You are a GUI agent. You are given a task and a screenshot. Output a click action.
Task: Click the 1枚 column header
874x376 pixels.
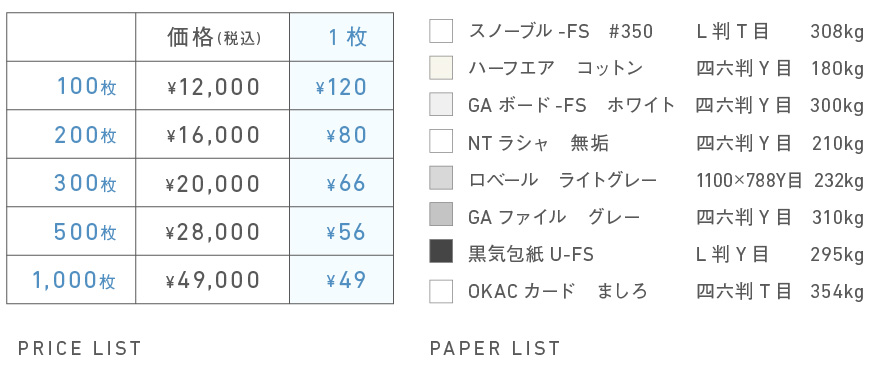click(348, 37)
